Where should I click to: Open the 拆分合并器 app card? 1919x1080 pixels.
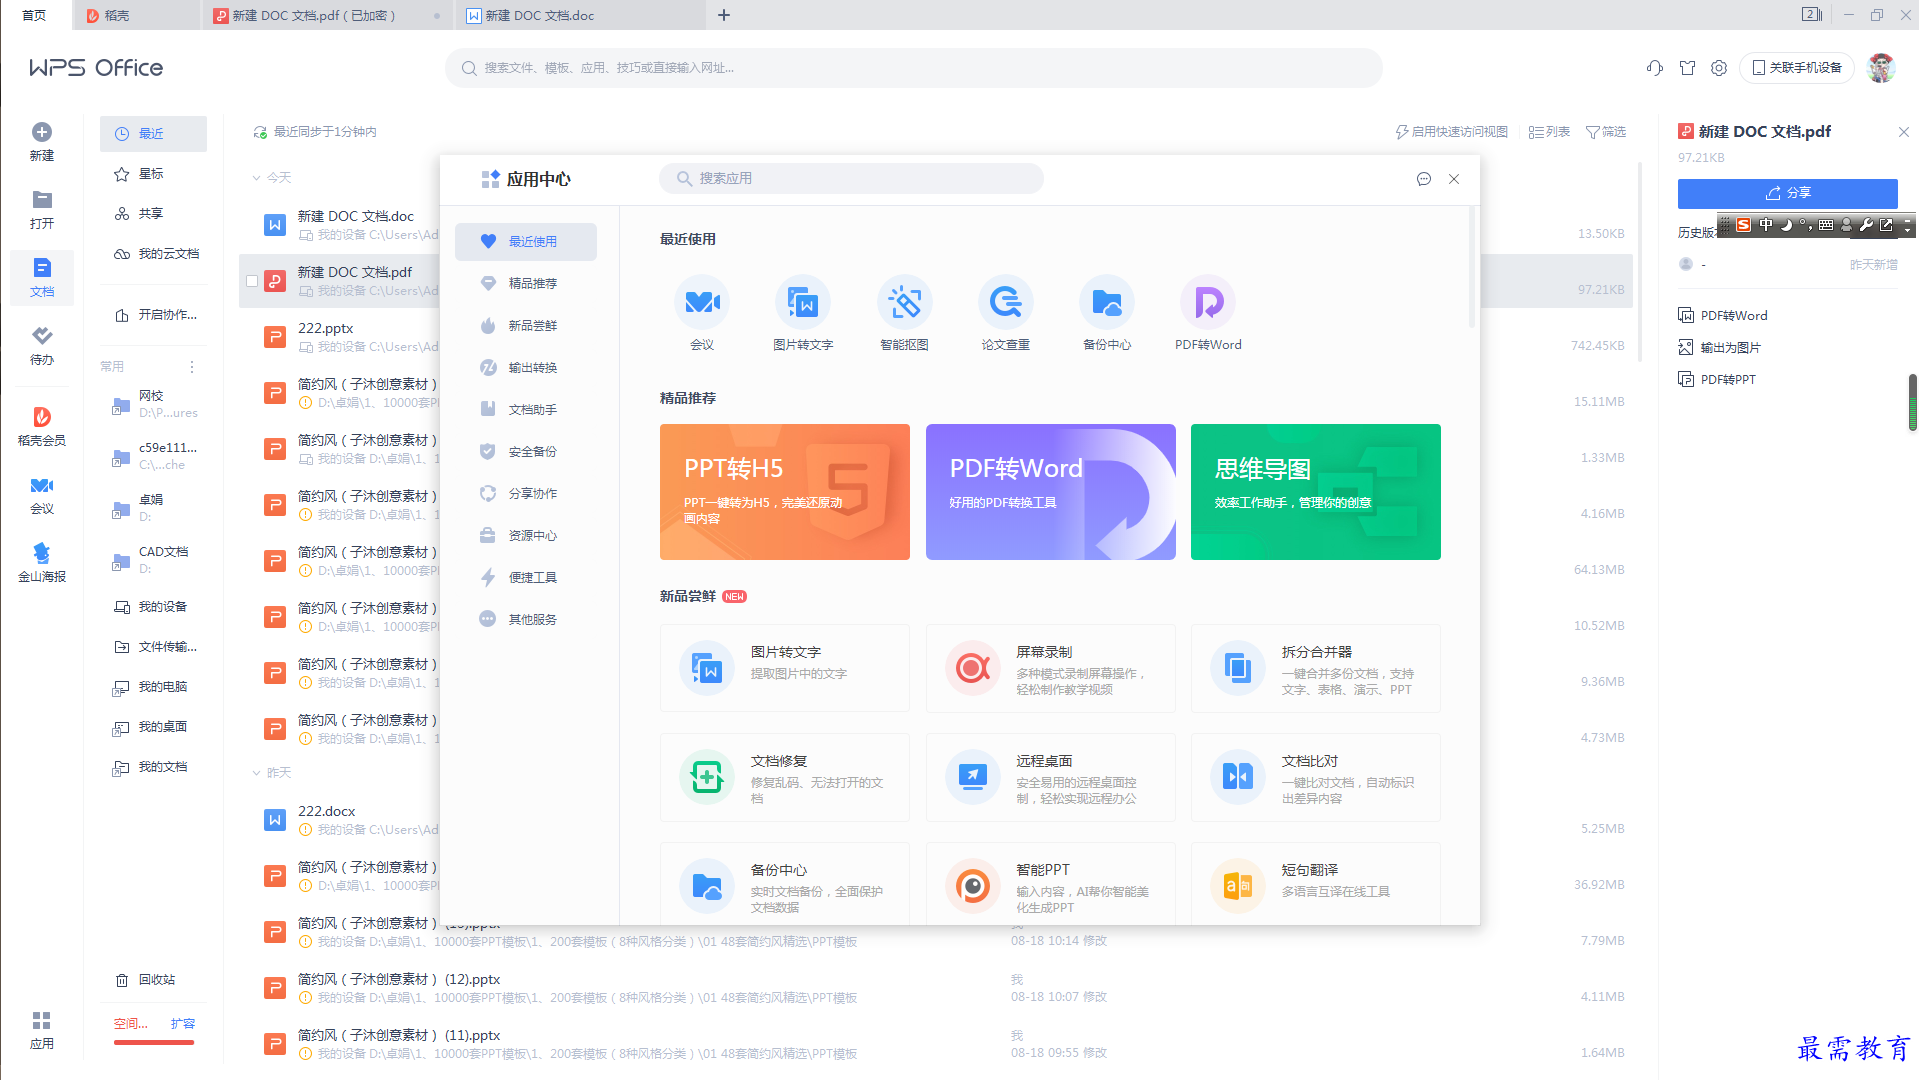(x=1315, y=668)
